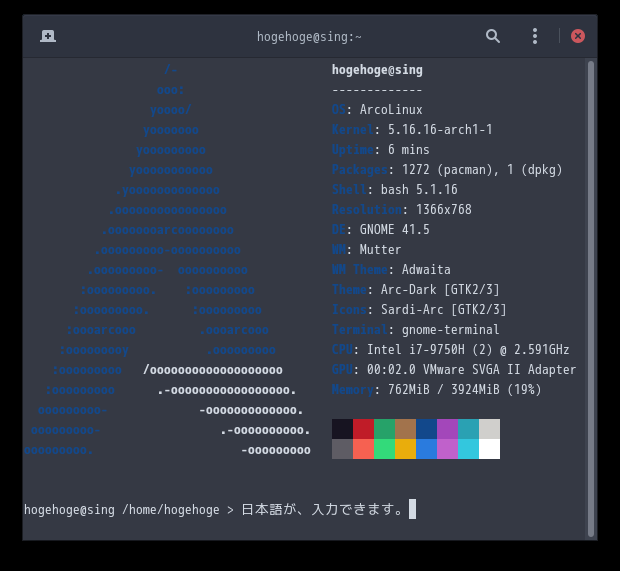Click the block cursor after the Japanese text
Image resolution: width=620 pixels, height=571 pixels.
(x=412, y=509)
